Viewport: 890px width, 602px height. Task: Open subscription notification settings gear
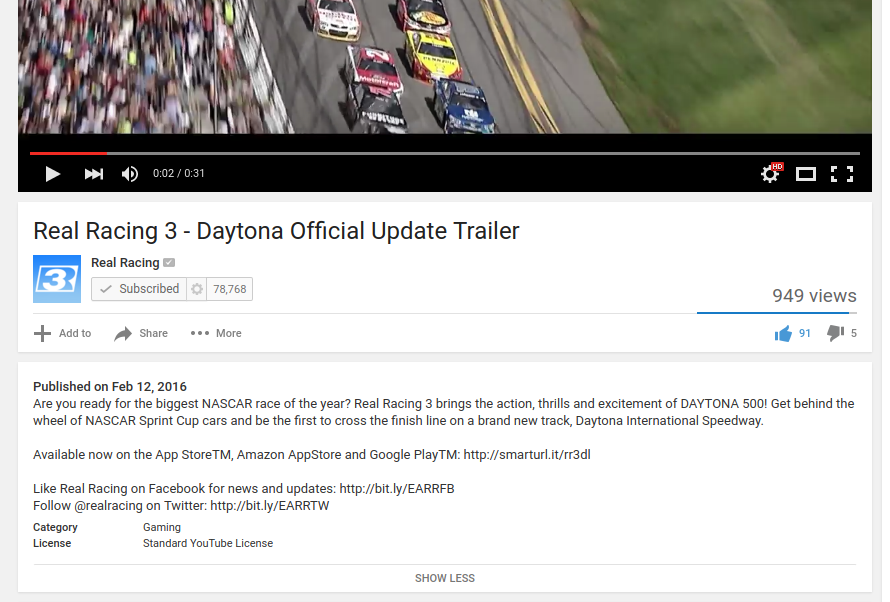(197, 289)
